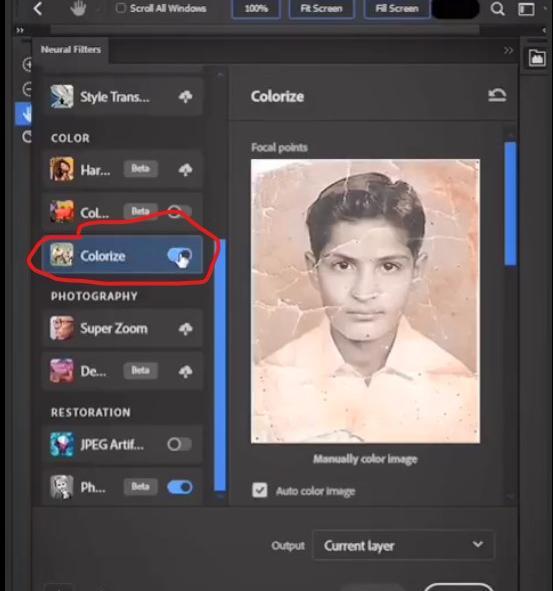The width and height of the screenshot is (553, 591).
Task: Open the Output Current layer dropdown
Action: [x=403, y=545]
